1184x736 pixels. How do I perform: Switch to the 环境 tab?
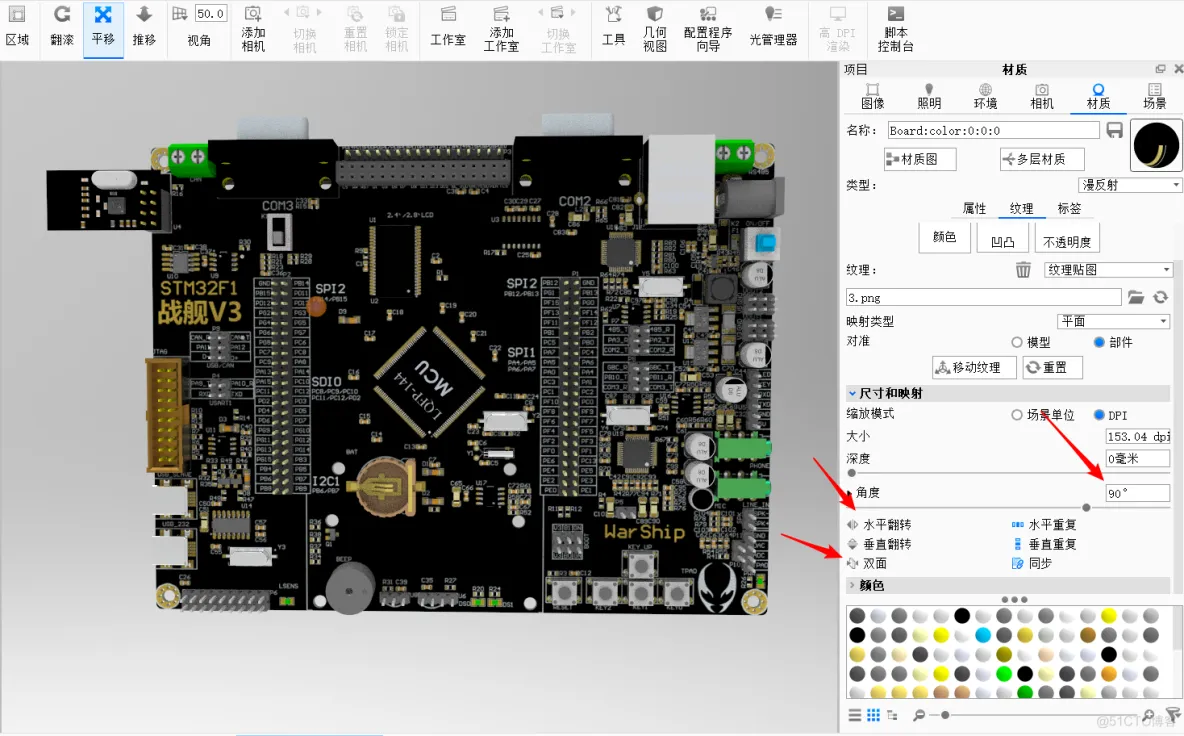tap(985, 97)
